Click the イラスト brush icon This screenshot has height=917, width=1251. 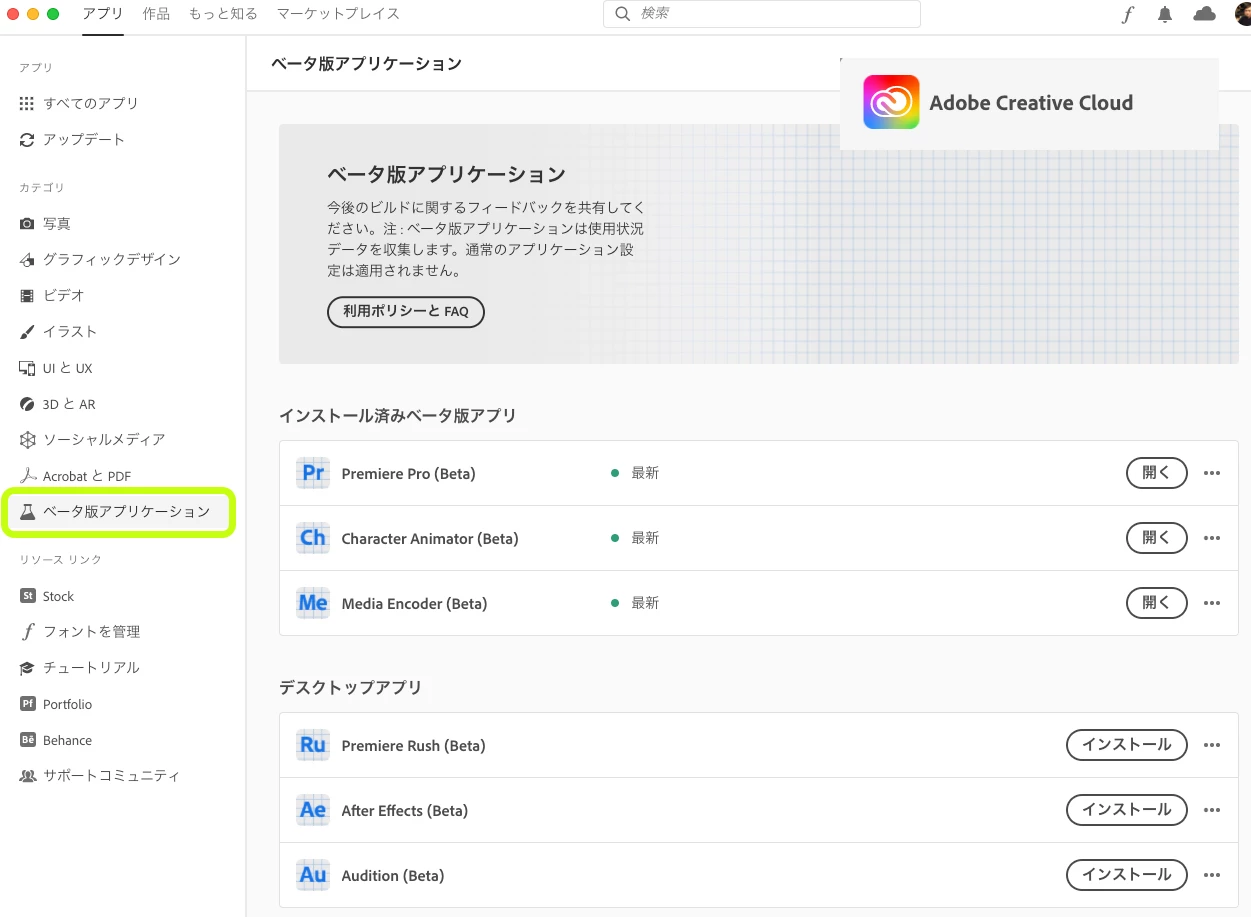[27, 332]
